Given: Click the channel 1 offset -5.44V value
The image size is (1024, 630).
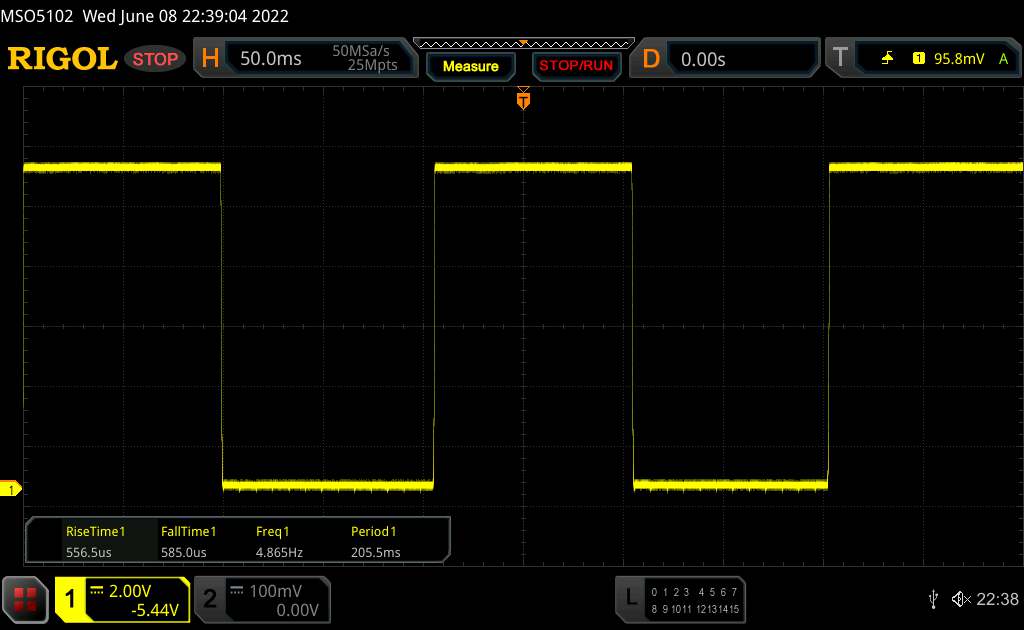Looking at the screenshot, I should 155,610.
